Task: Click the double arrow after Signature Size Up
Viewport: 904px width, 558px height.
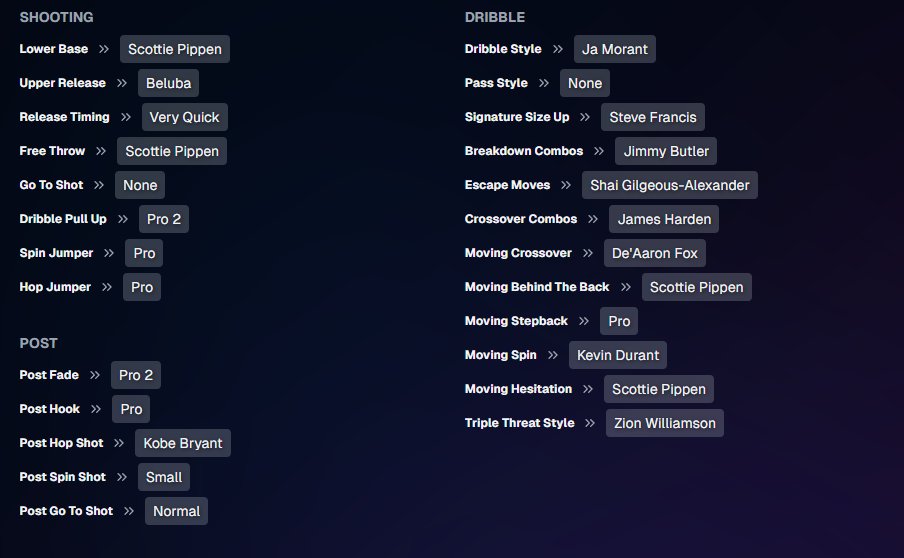Action: [585, 117]
